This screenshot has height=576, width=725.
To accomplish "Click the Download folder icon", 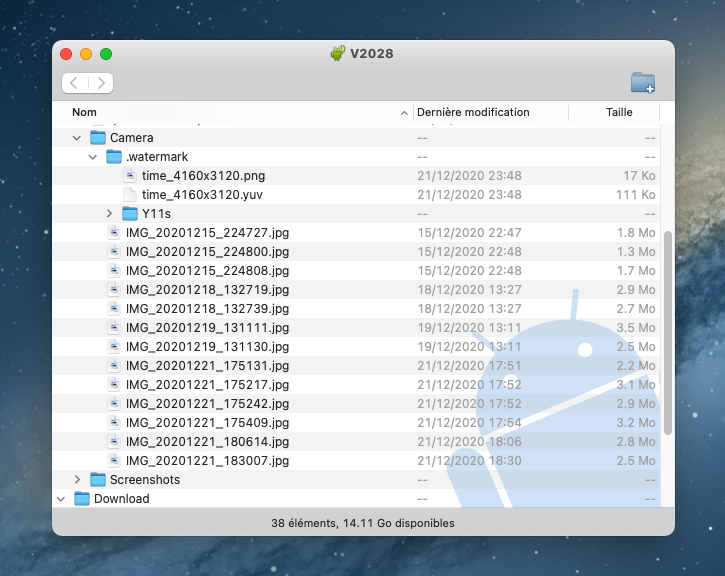I will click(x=82, y=499).
